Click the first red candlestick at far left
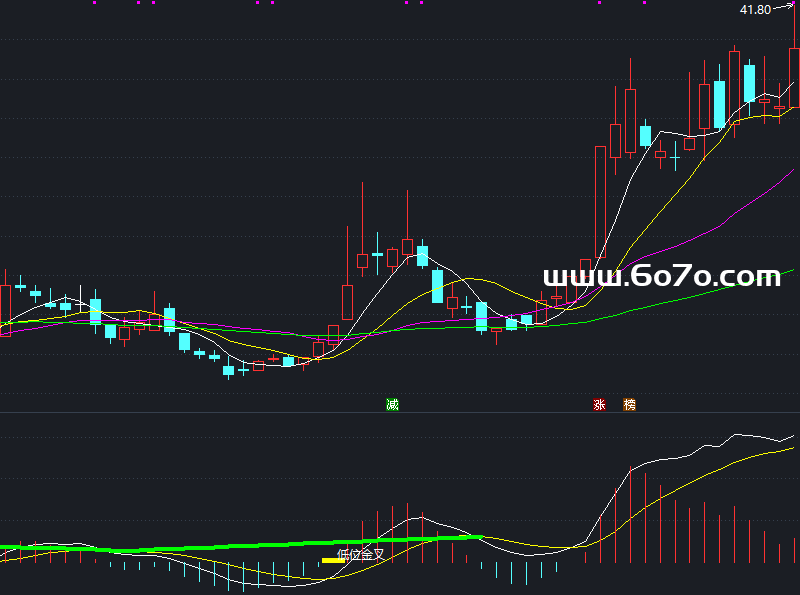 (5, 310)
